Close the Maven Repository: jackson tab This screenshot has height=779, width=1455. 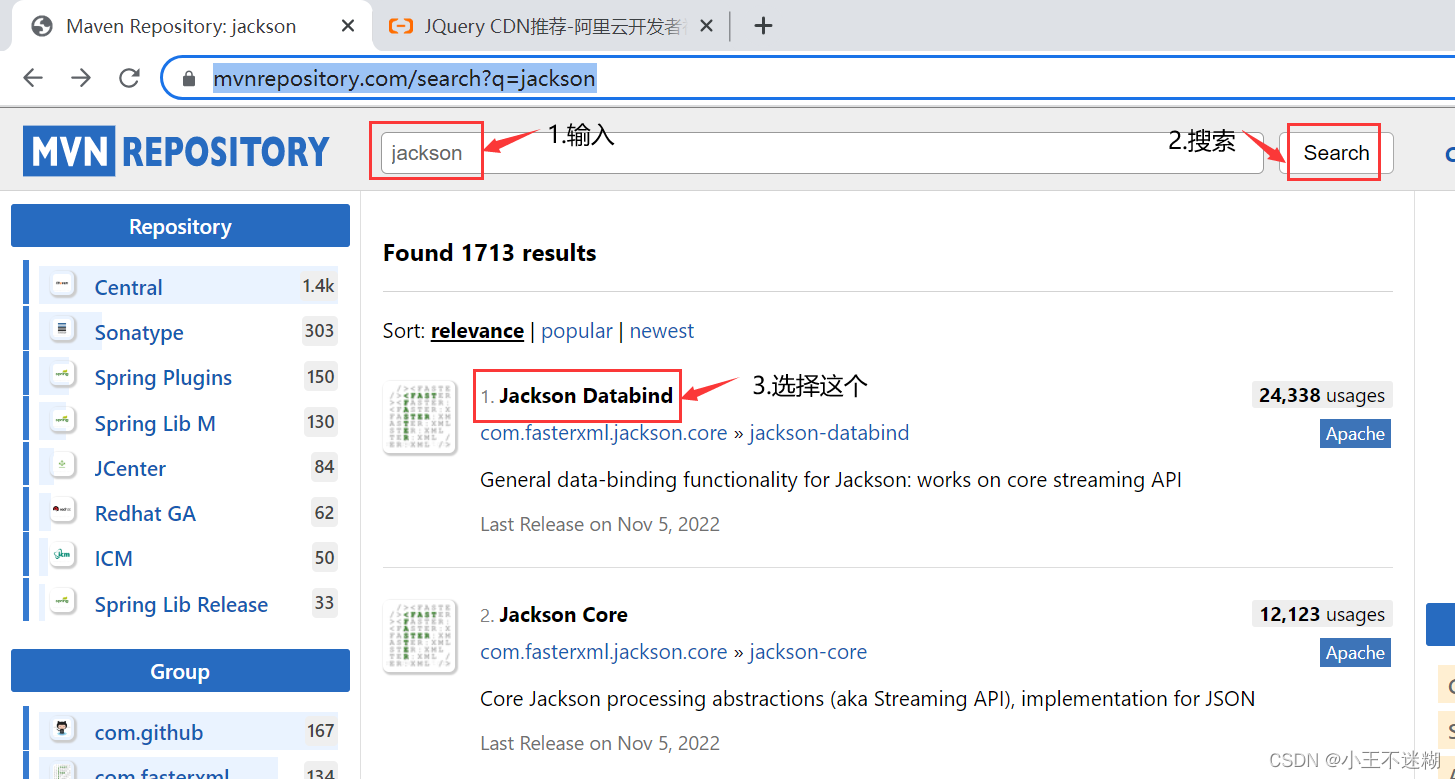click(348, 26)
